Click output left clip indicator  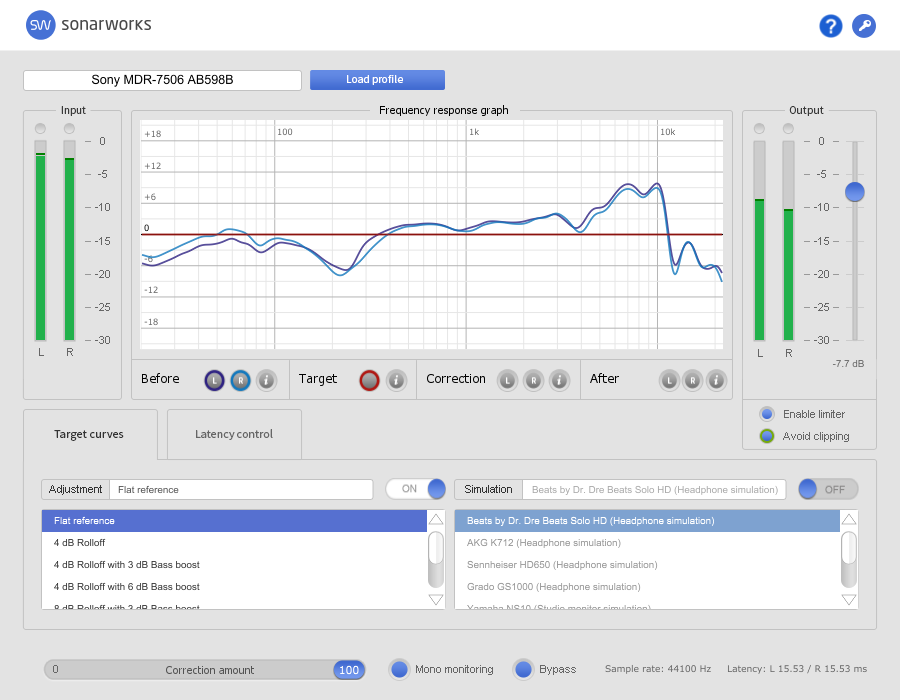click(x=759, y=128)
